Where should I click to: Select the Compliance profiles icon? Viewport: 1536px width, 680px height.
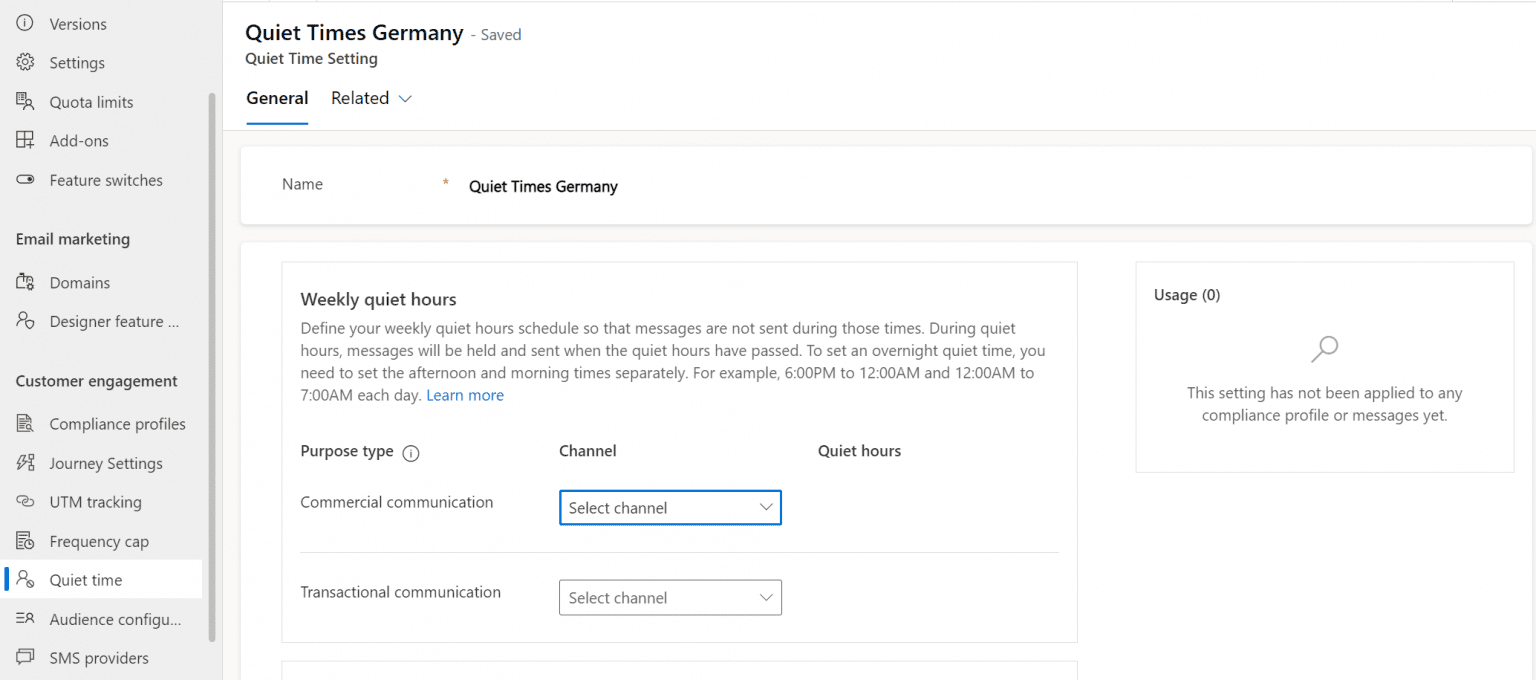25,424
